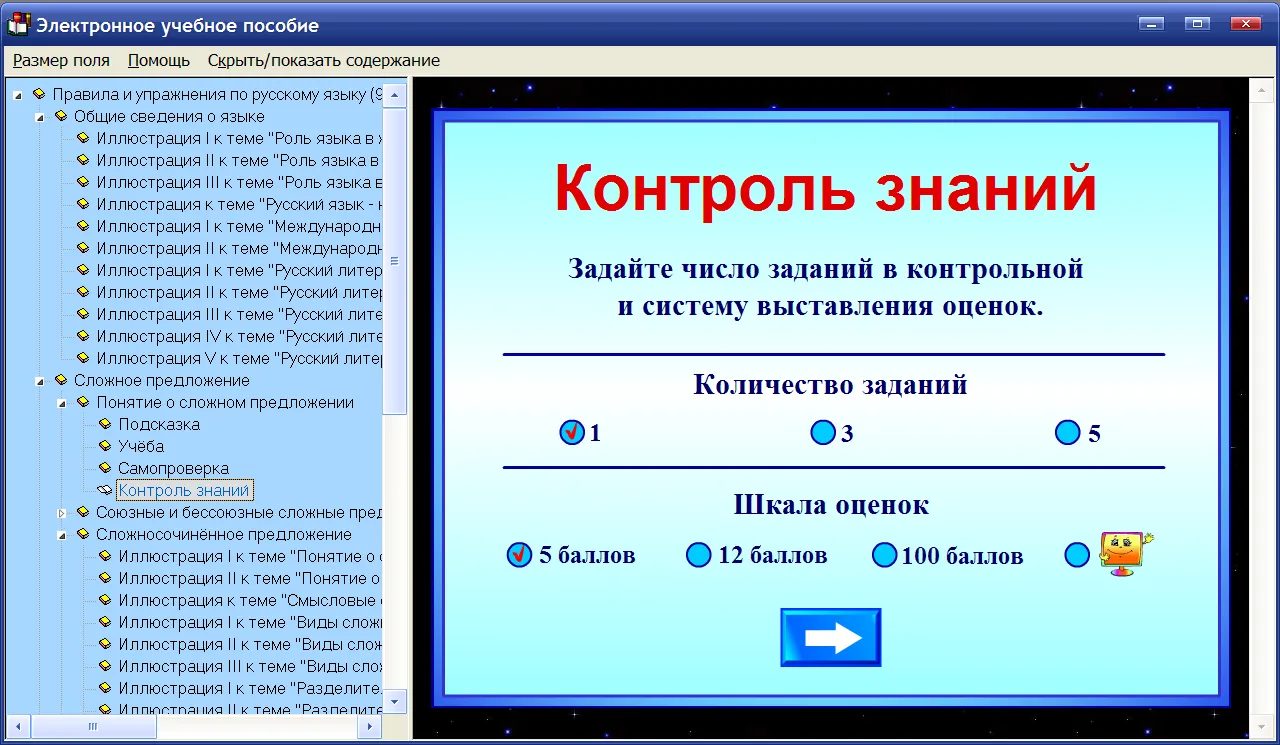The height and width of the screenshot is (745, 1280).
Task: Click the tree panel scroll down arrow
Action: (x=395, y=701)
